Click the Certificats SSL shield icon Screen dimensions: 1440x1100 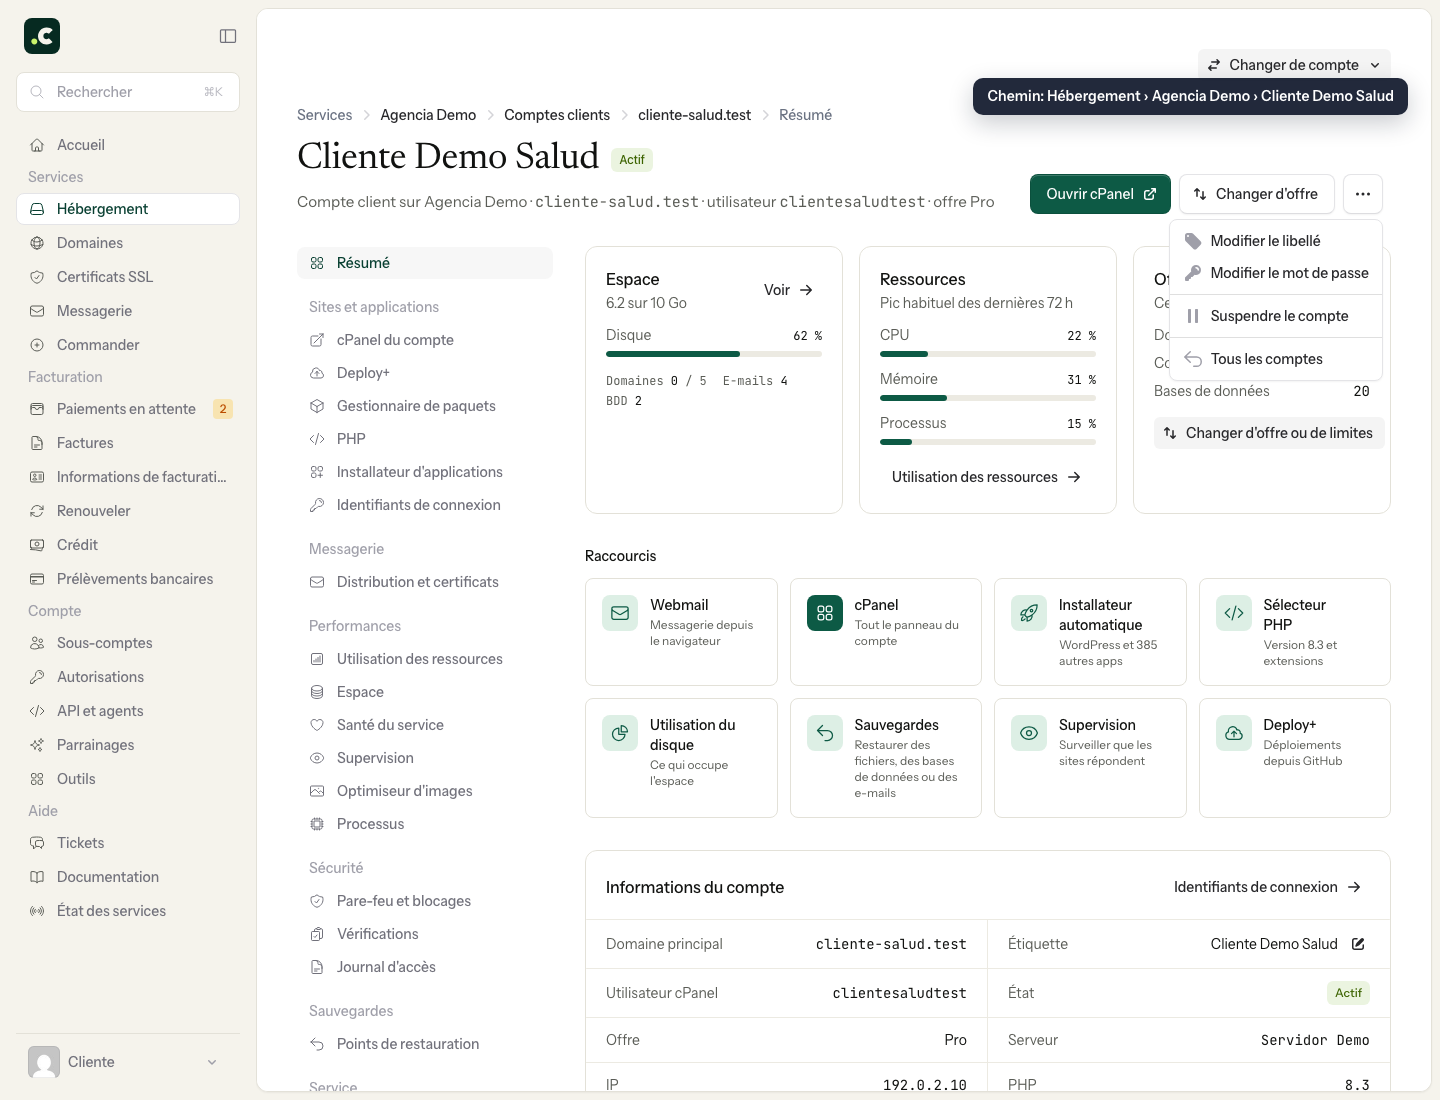click(37, 277)
